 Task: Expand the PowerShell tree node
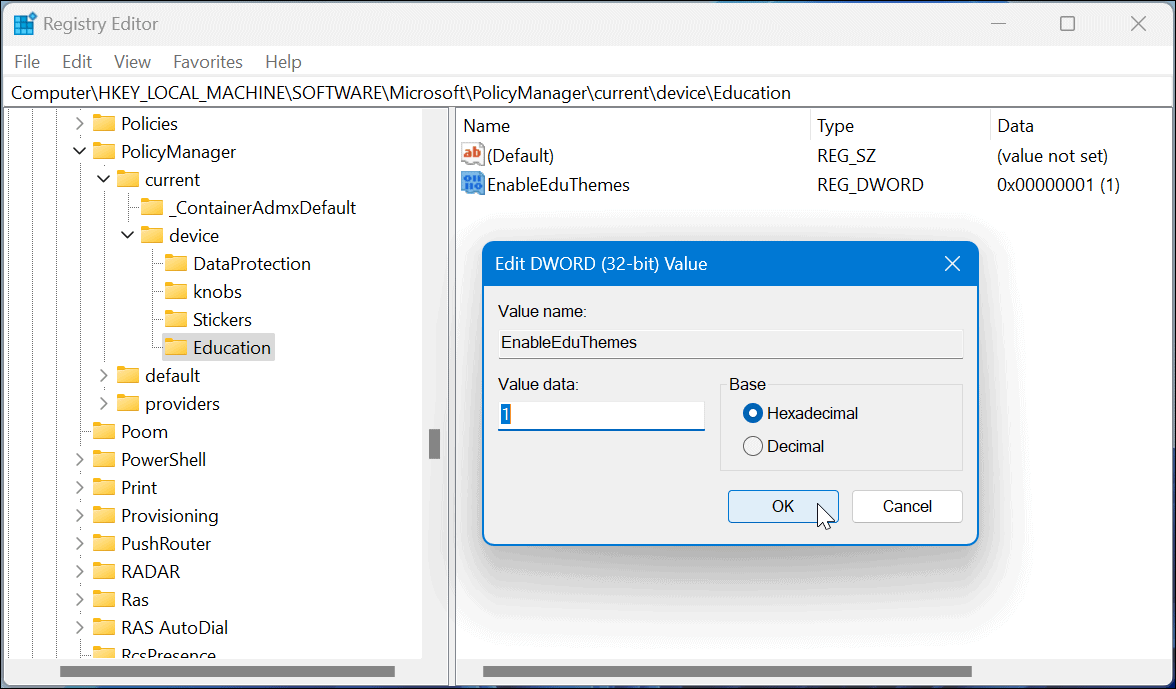(x=83, y=459)
